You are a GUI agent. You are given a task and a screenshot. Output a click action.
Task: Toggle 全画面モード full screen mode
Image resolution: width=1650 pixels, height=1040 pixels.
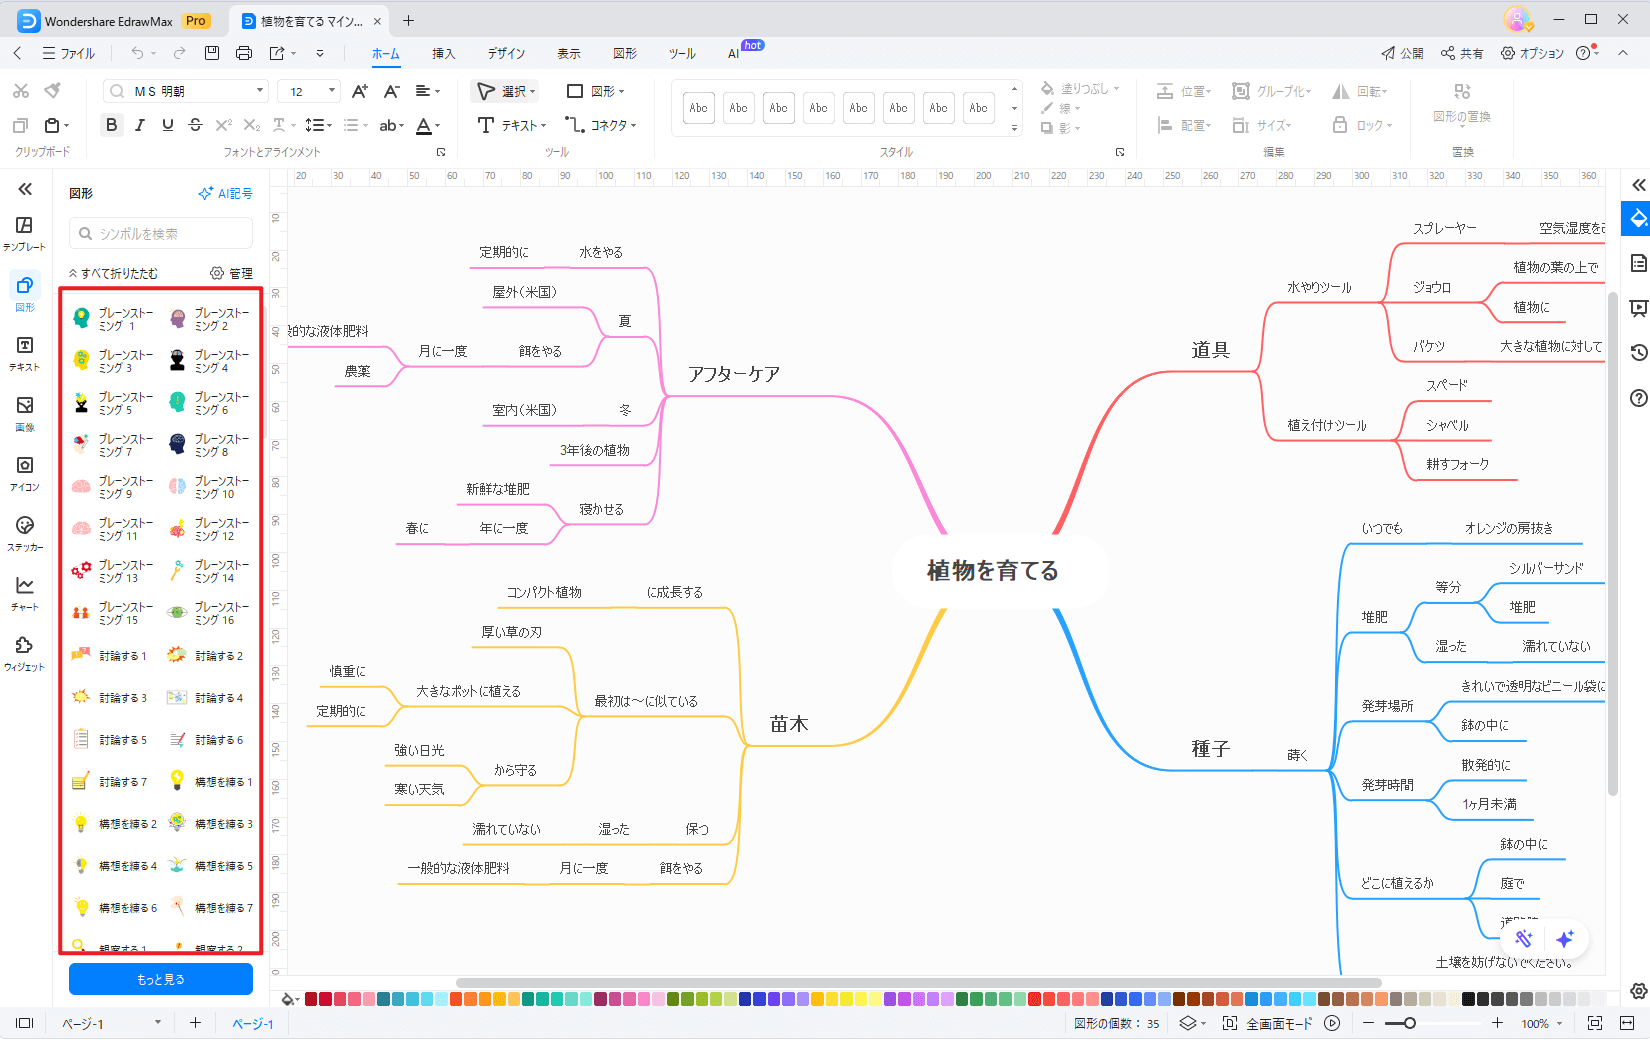(x=1267, y=1023)
